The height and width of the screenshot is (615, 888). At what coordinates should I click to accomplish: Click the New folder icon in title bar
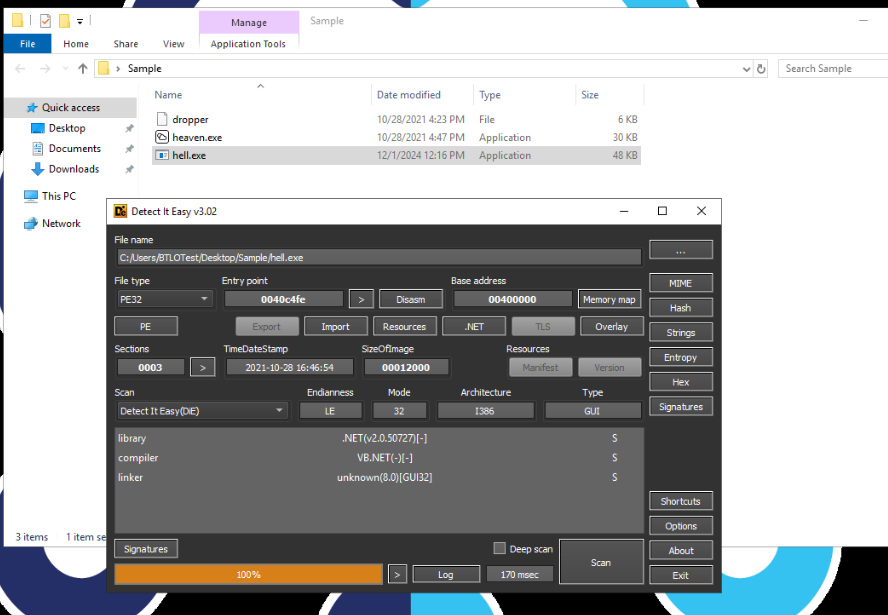[x=65, y=21]
